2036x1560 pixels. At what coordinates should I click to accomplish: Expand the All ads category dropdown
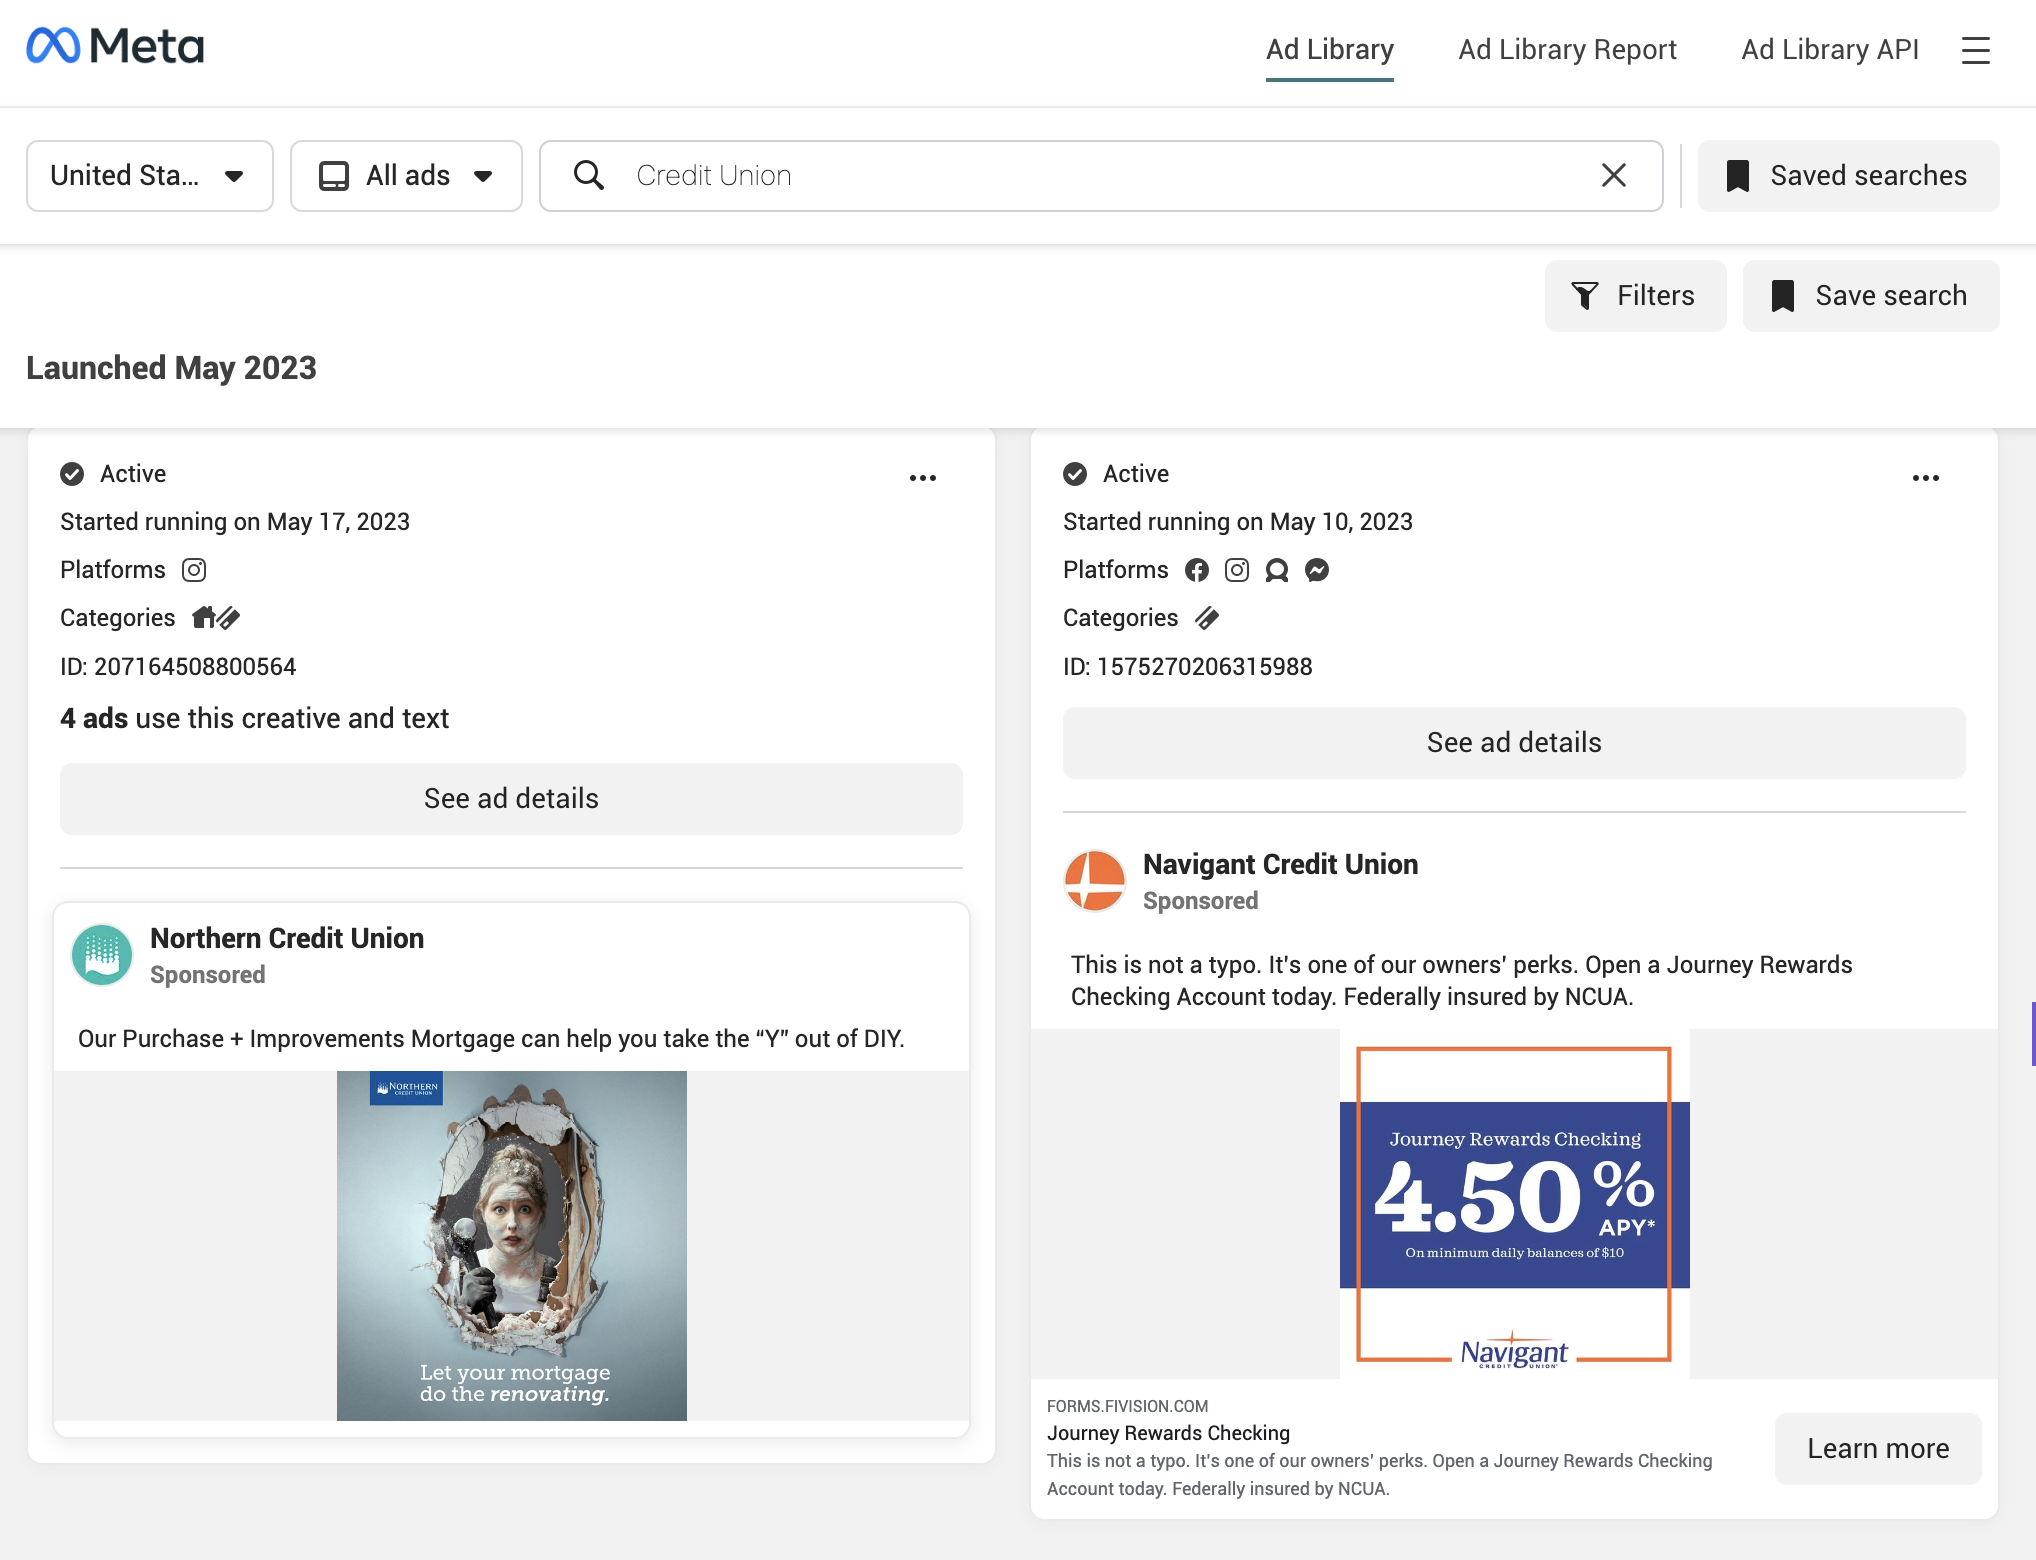point(406,176)
